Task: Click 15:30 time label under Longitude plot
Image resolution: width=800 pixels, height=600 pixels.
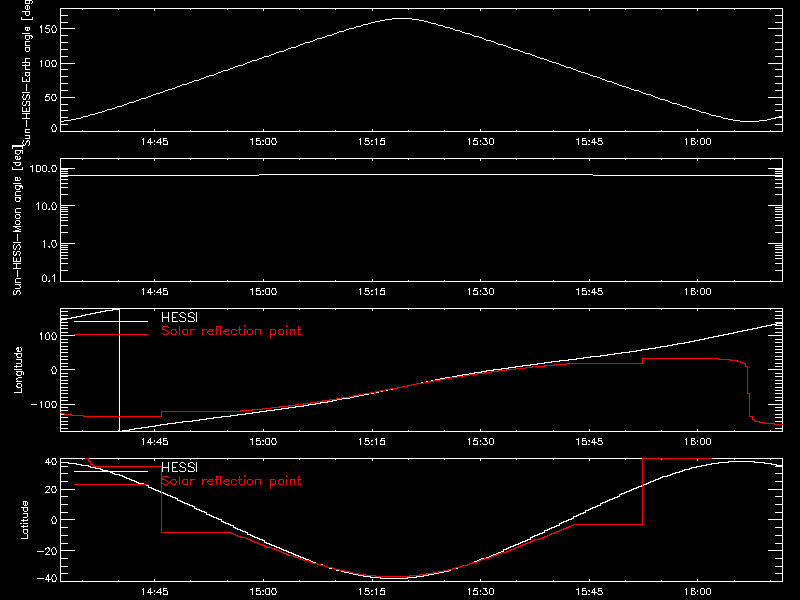Action: pyautogui.click(x=481, y=442)
